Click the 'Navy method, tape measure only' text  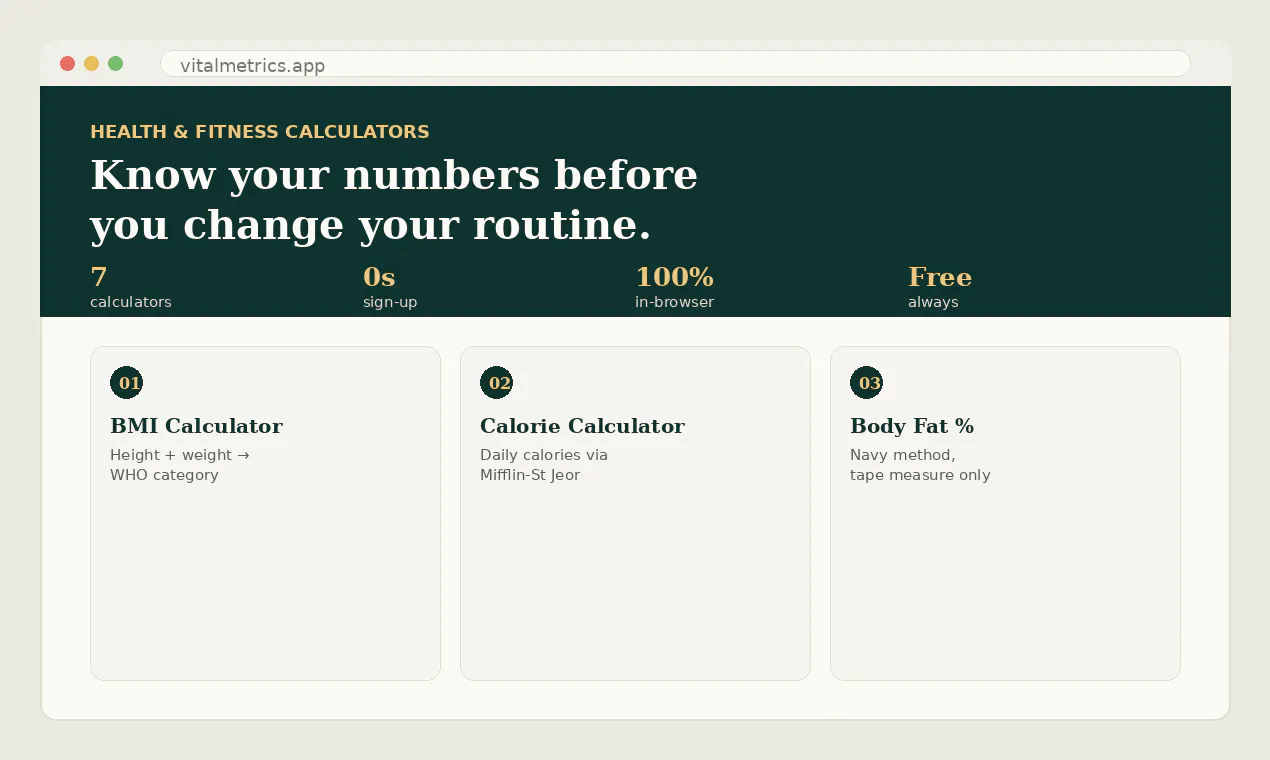click(920, 465)
